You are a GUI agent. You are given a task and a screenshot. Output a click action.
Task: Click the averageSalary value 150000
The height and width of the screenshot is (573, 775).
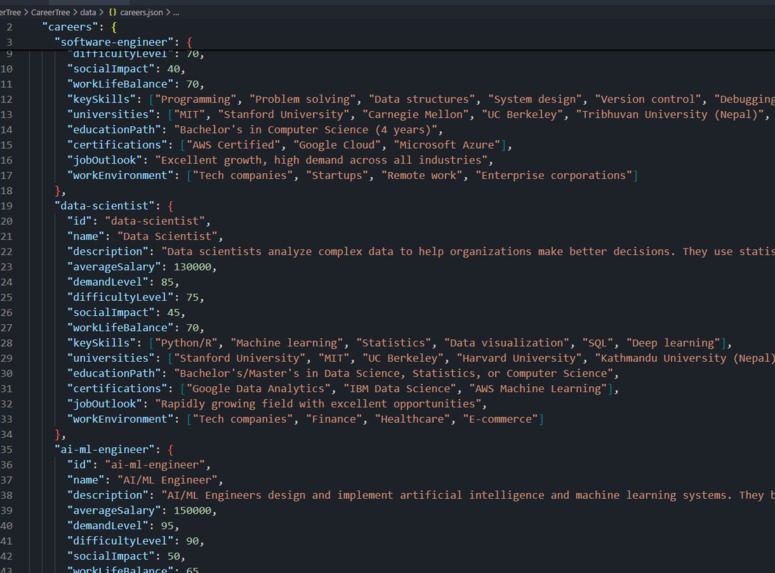pyautogui.click(x=192, y=511)
